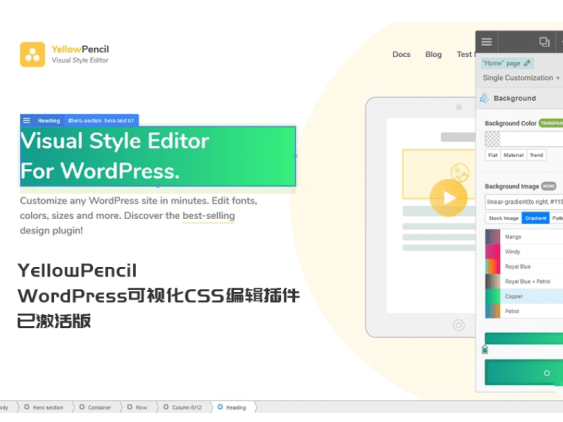This screenshot has width=563, height=422.
Task: Click the "Home" page label
Action: point(501,63)
